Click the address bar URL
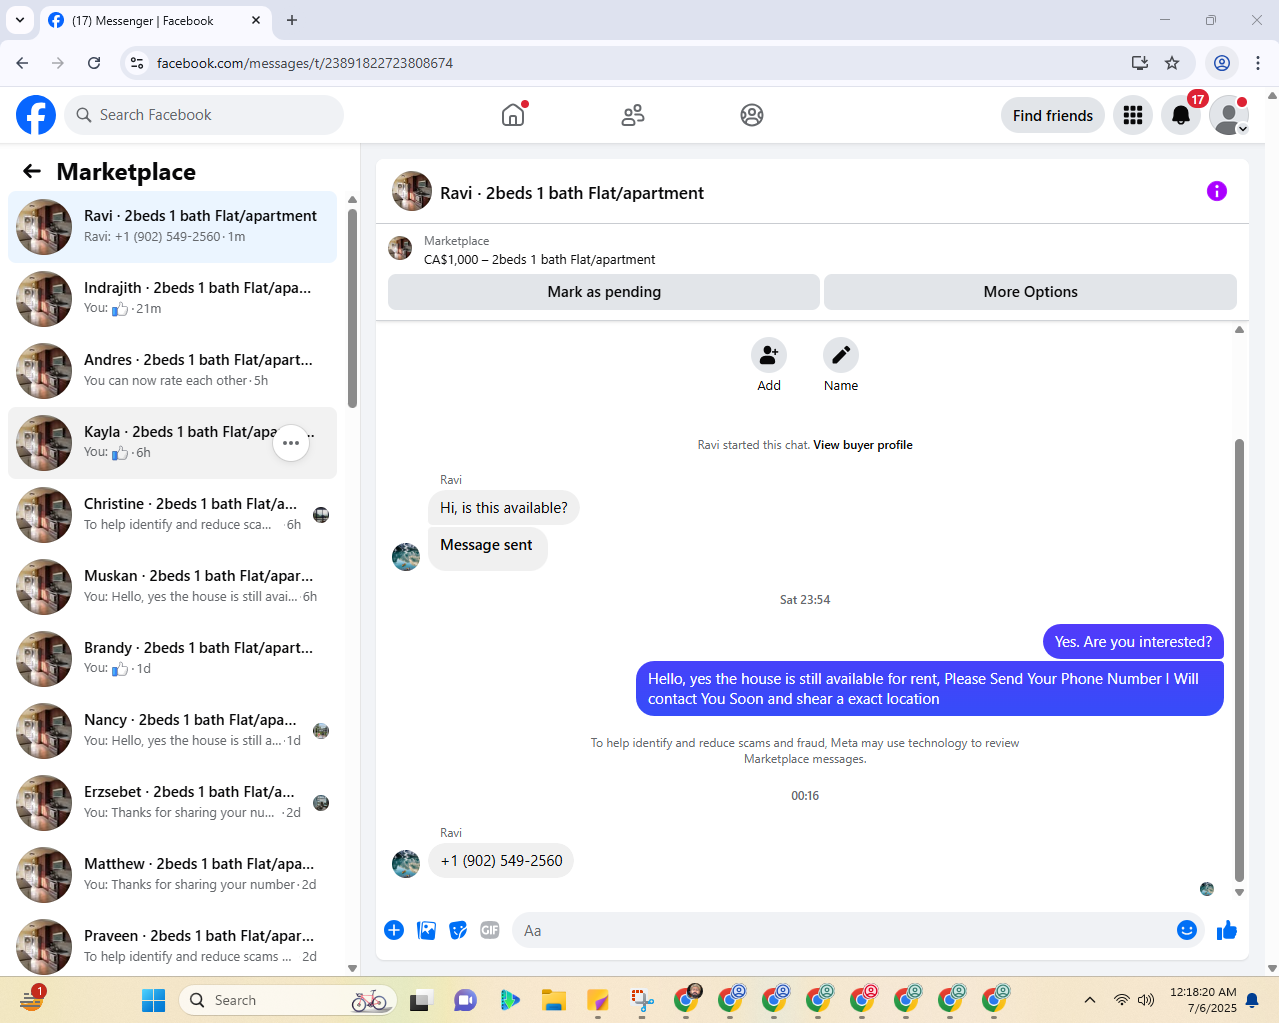 pyautogui.click(x=305, y=63)
